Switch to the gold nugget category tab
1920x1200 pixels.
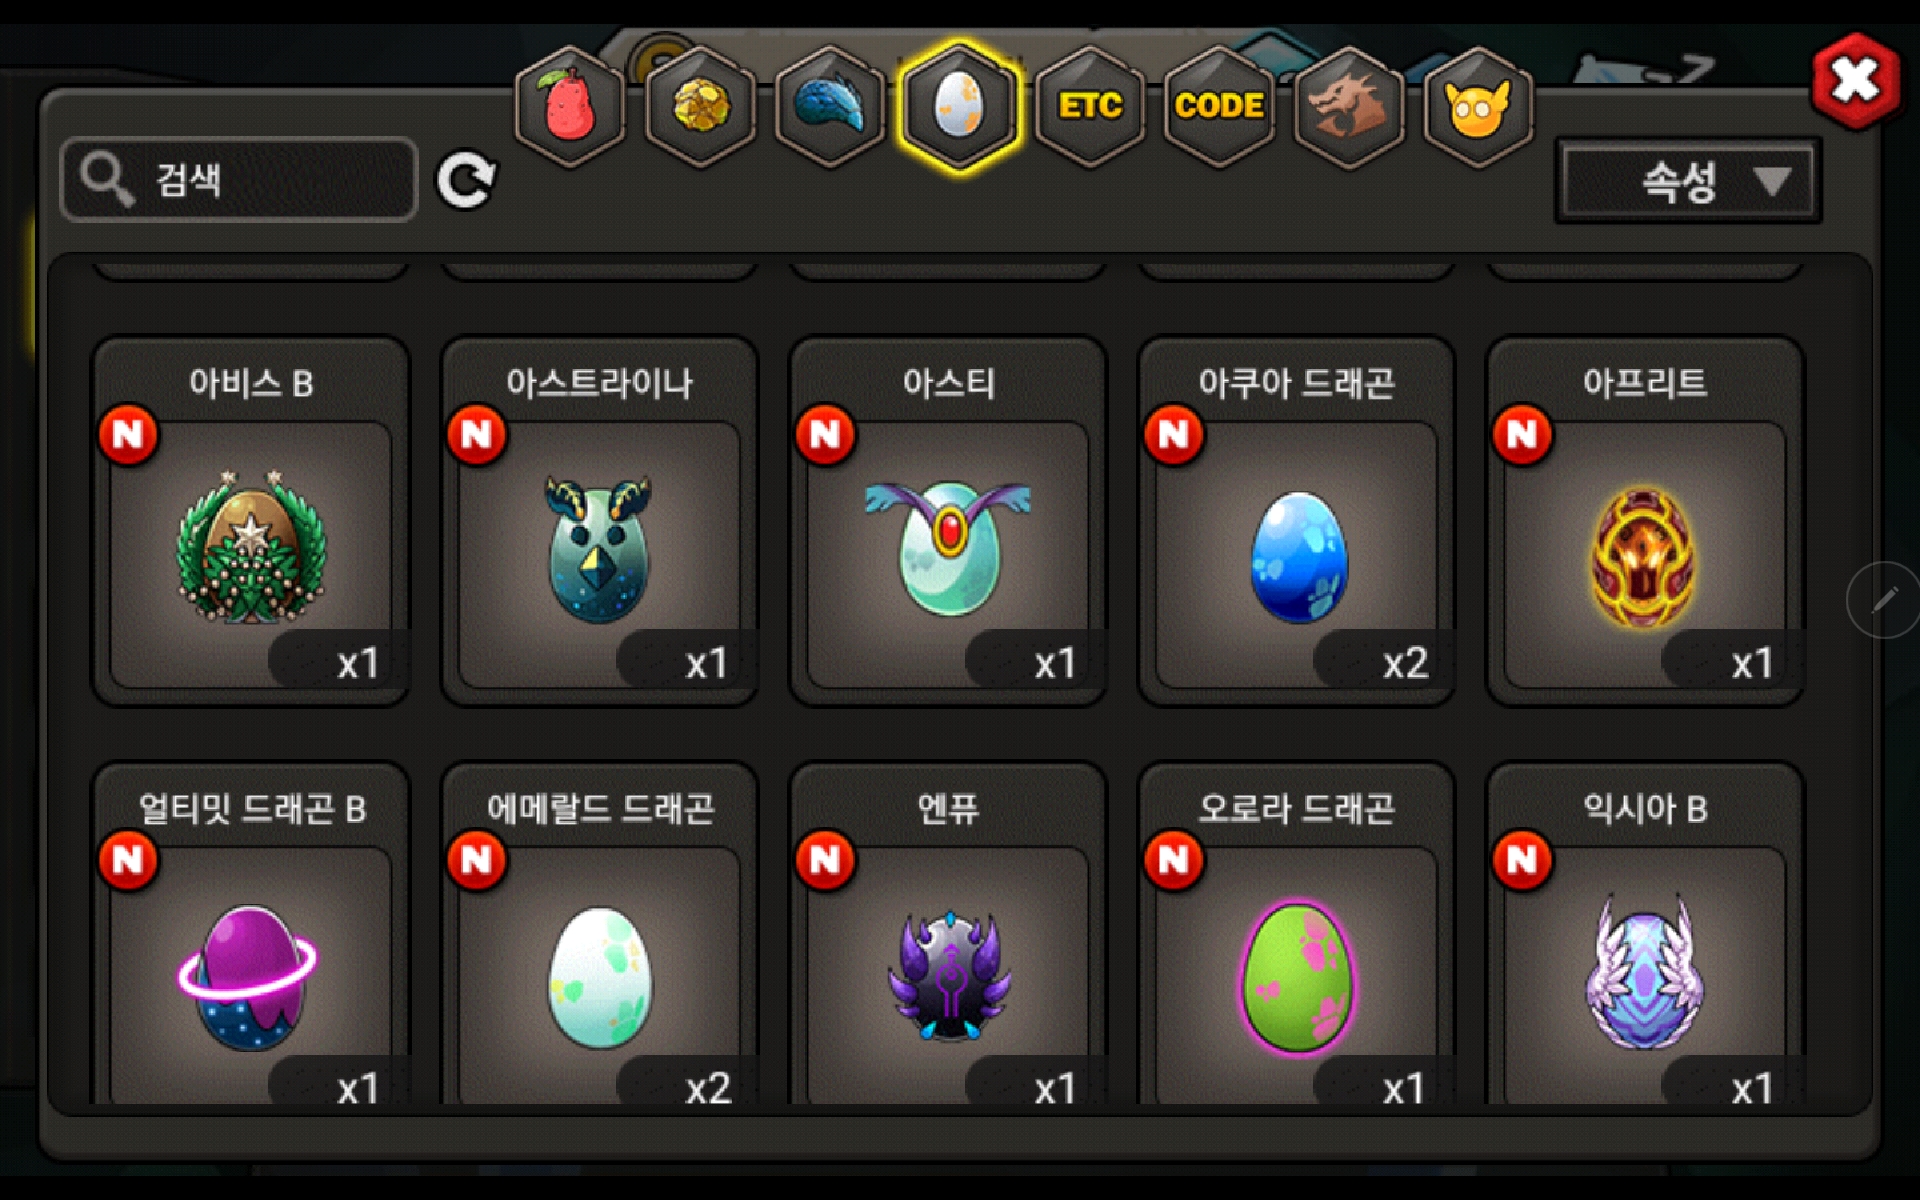(x=700, y=106)
